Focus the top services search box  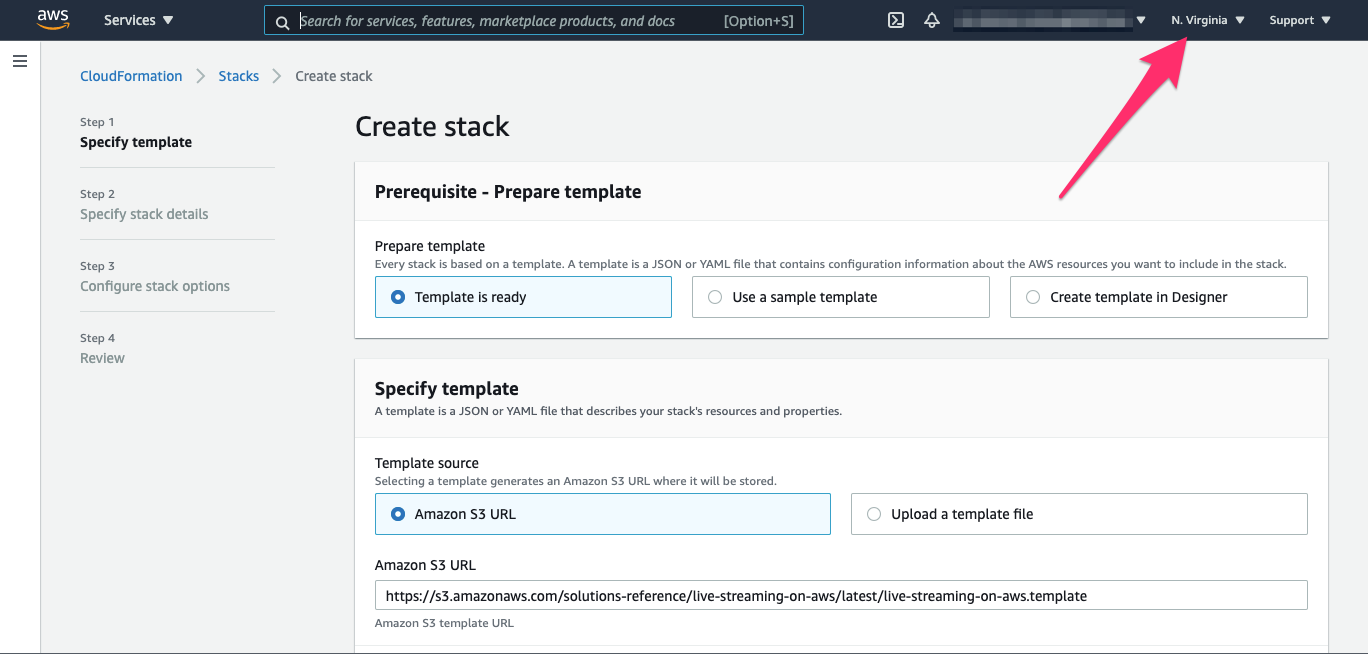point(534,20)
